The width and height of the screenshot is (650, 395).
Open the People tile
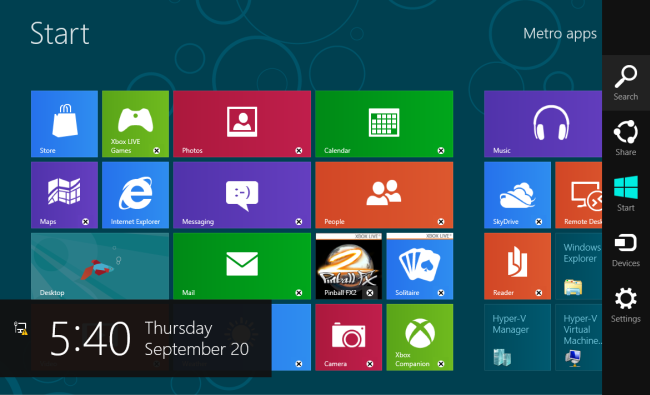(x=384, y=195)
